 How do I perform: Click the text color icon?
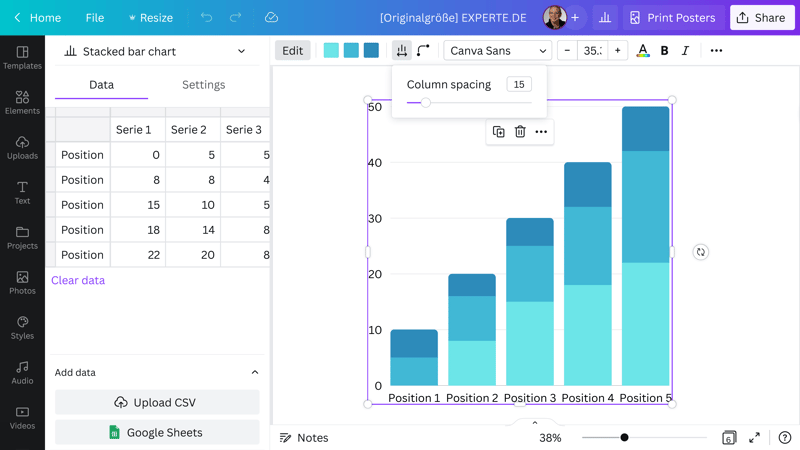pyautogui.click(x=643, y=50)
